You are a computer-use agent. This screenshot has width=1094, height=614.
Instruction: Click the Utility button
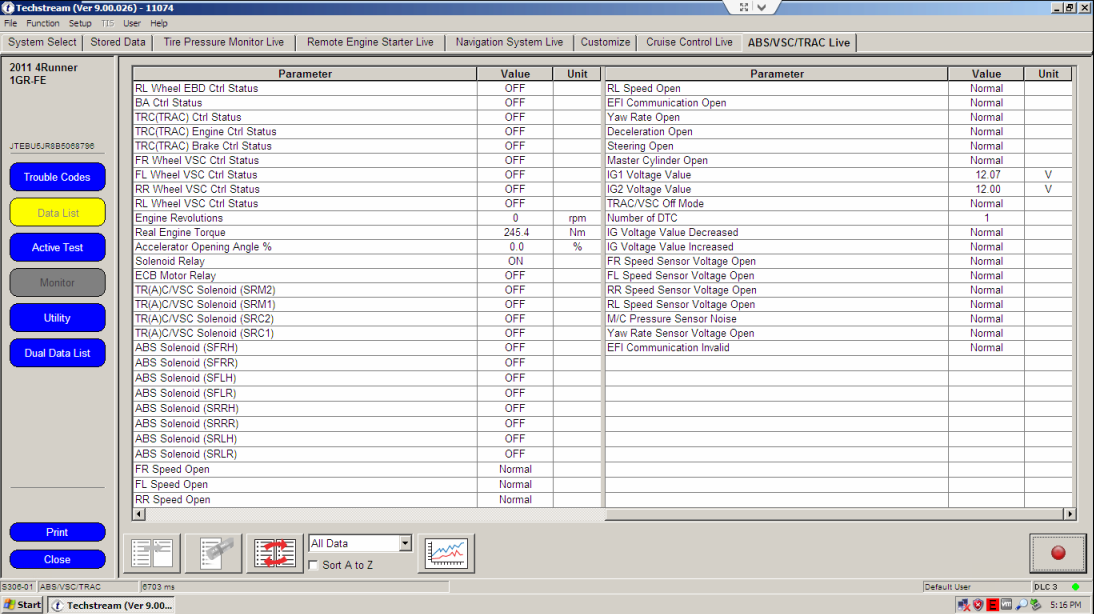coord(57,318)
